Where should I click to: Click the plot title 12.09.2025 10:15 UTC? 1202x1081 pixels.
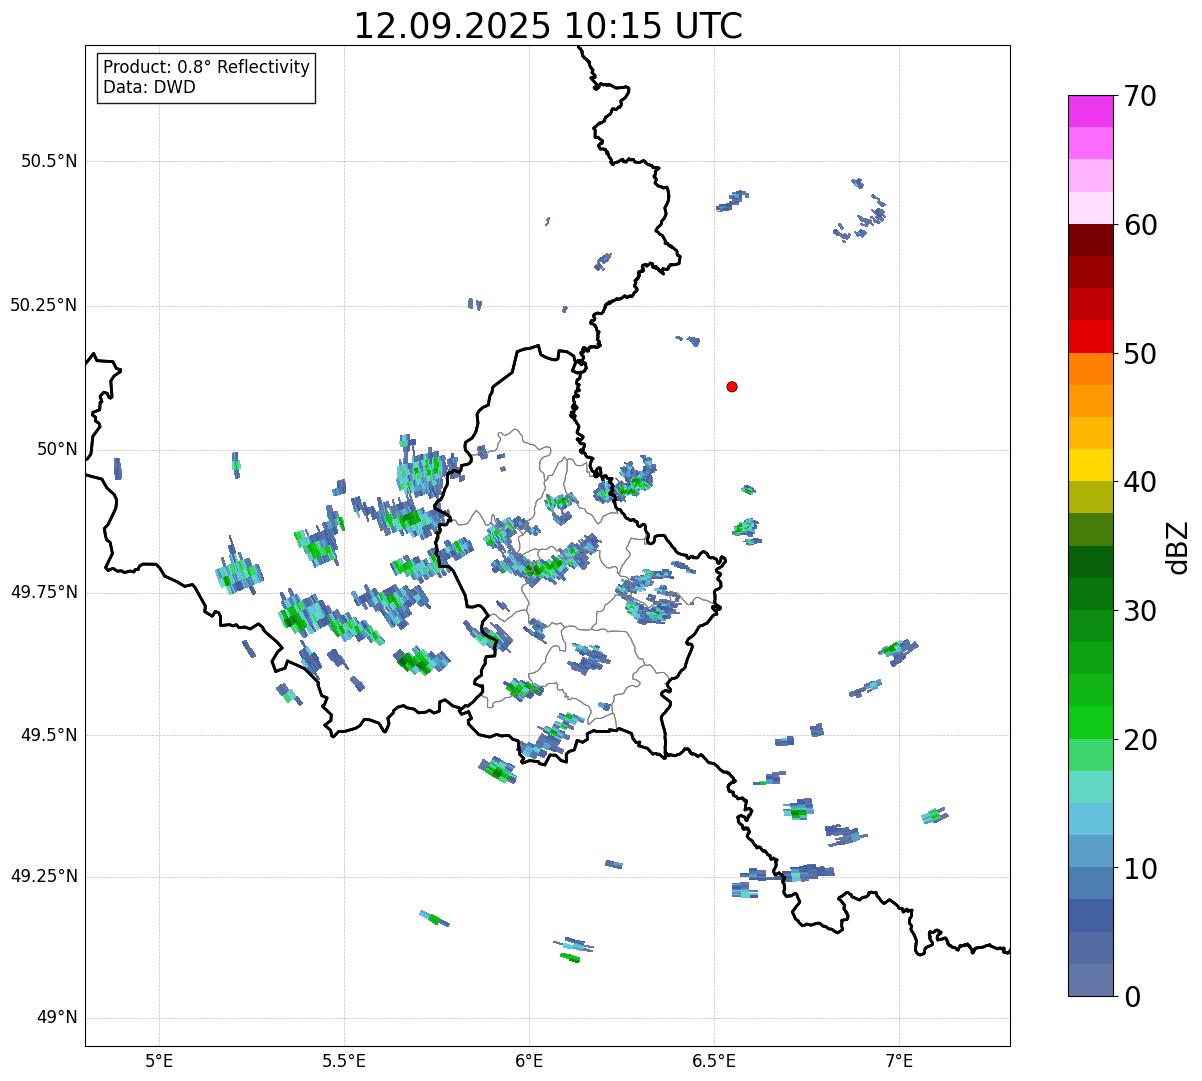tap(548, 26)
